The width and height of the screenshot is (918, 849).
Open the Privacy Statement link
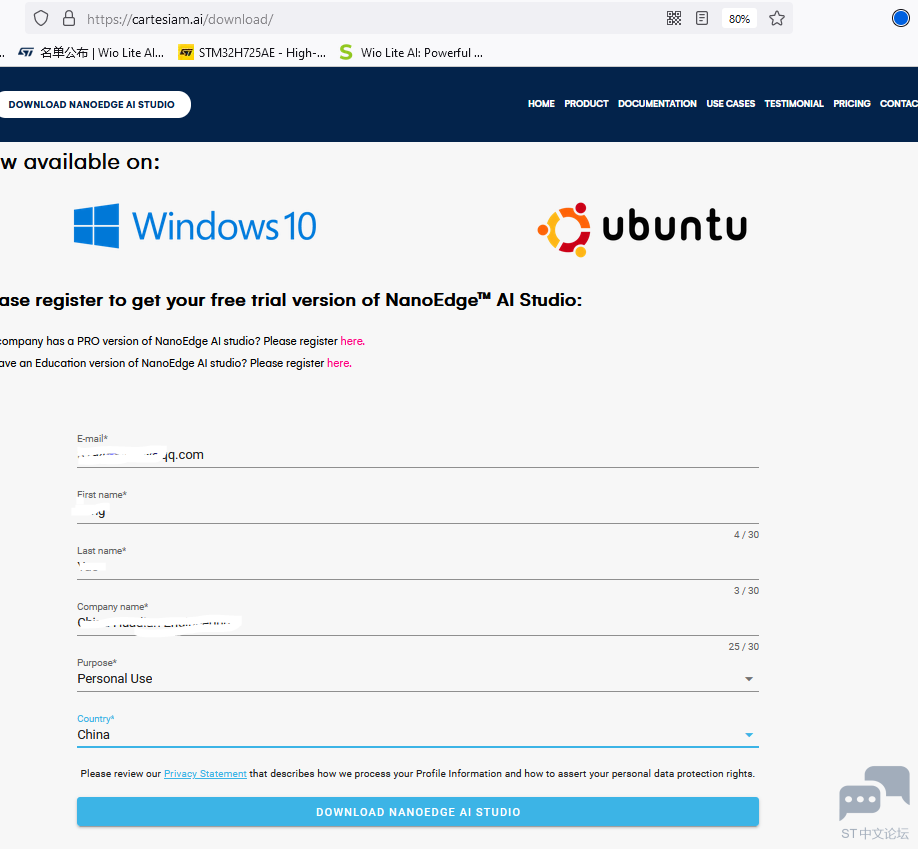(x=205, y=774)
